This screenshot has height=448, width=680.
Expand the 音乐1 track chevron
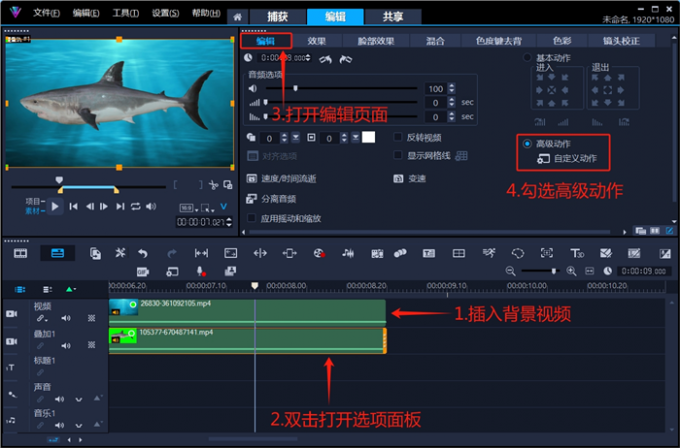click(78, 425)
